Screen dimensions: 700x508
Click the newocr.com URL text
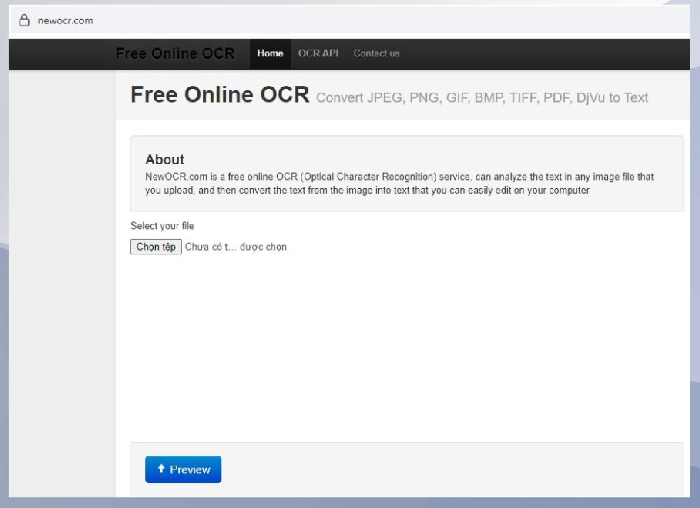coord(65,21)
